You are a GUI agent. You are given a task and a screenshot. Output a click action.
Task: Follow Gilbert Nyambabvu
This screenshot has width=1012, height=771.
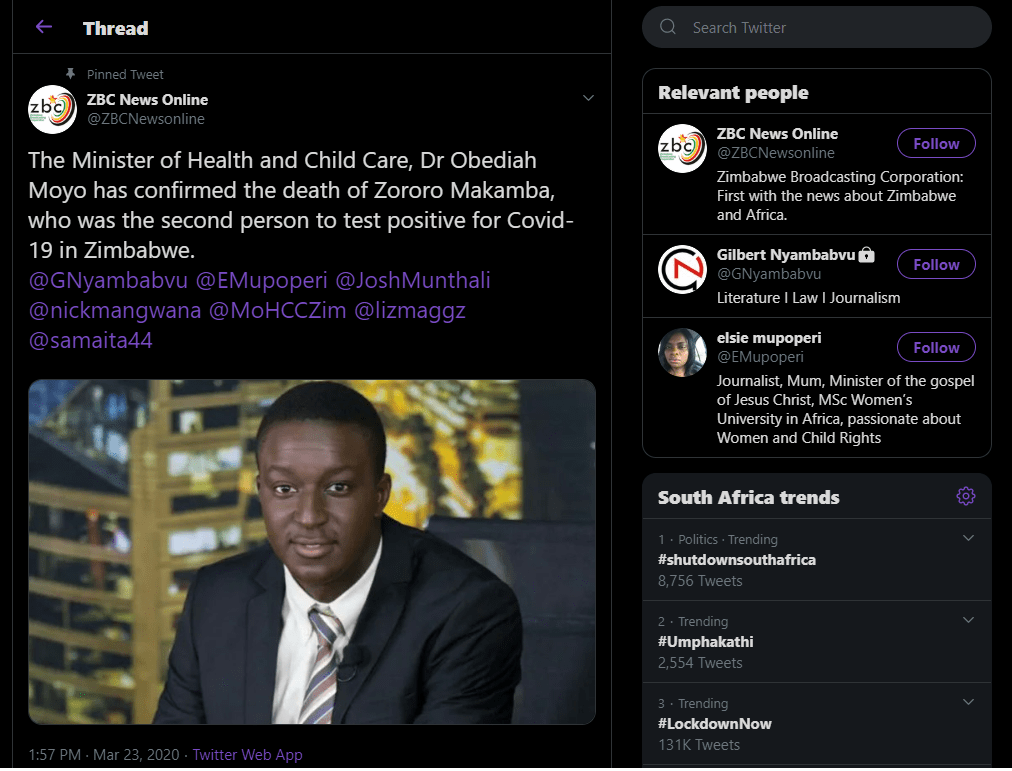point(936,265)
